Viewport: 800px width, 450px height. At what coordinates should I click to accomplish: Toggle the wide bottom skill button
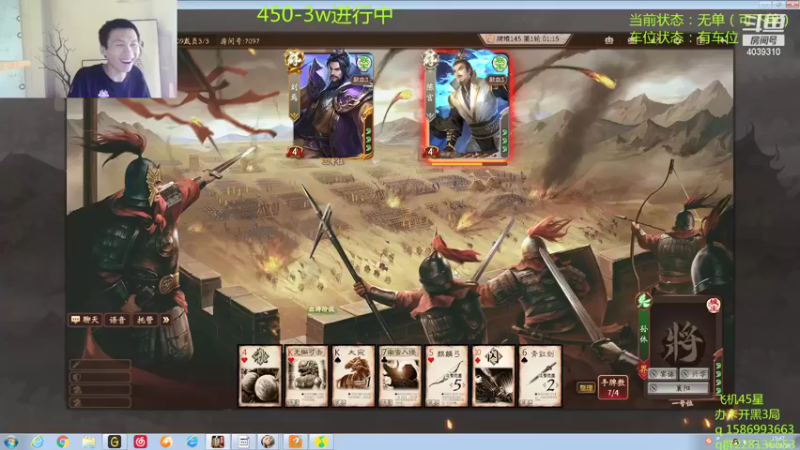coord(679,388)
